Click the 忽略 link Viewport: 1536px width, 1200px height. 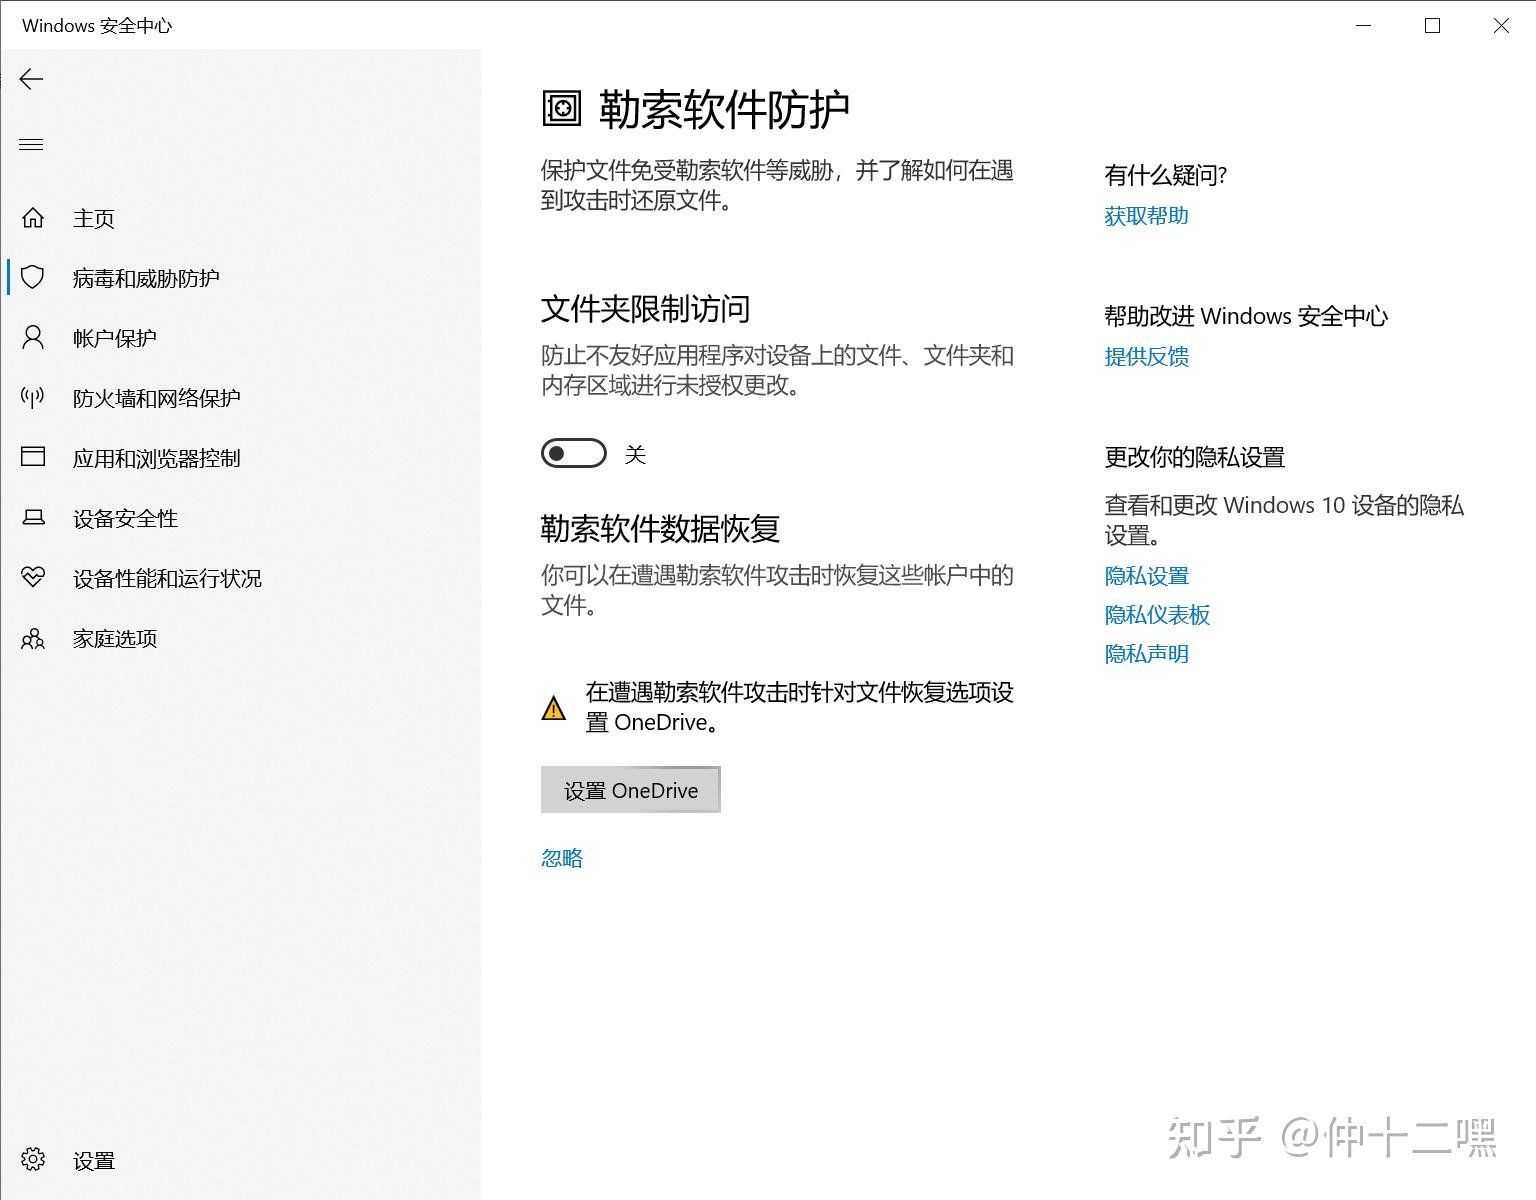click(562, 858)
